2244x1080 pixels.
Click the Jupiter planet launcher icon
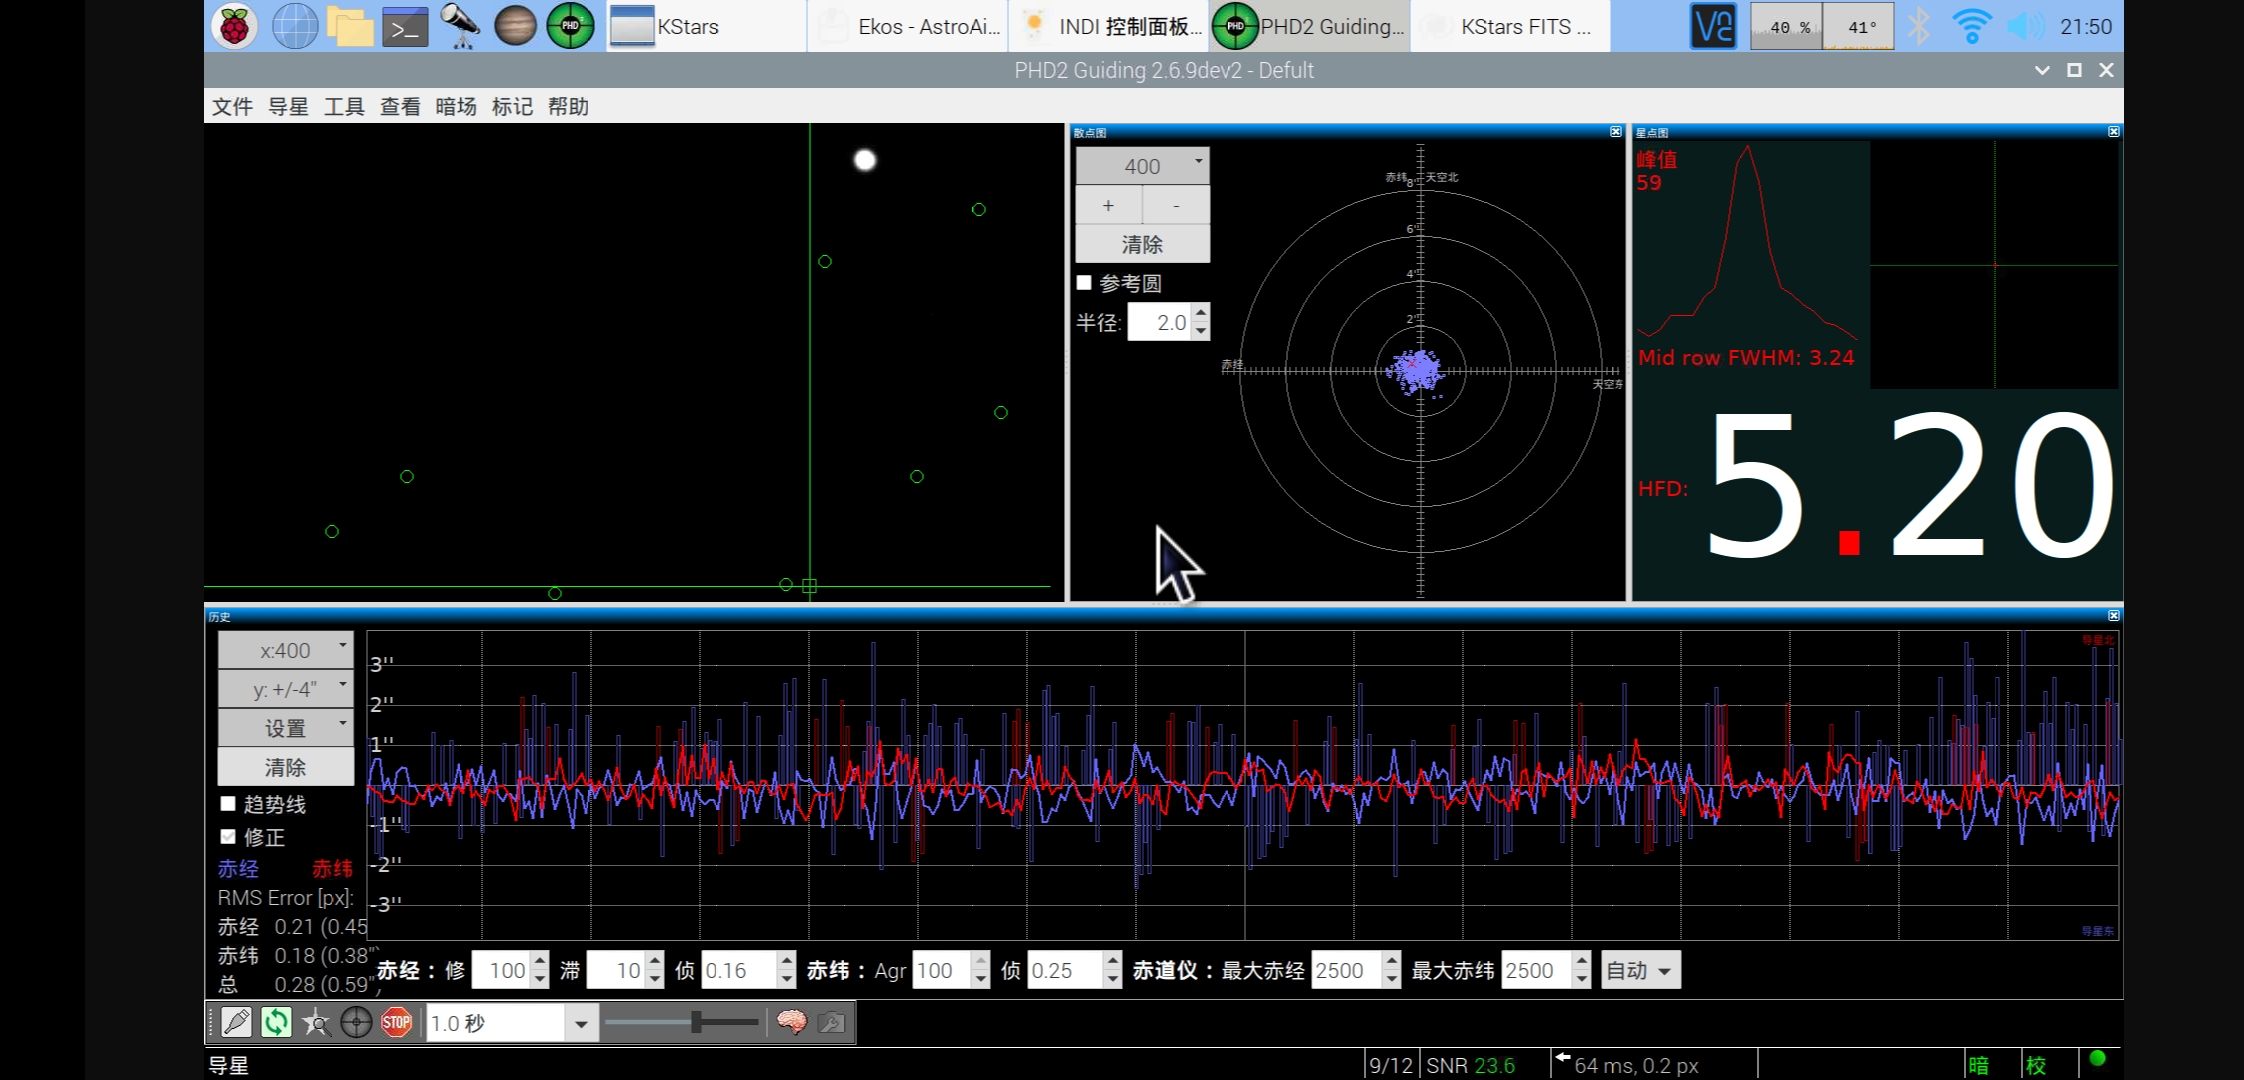tap(515, 26)
